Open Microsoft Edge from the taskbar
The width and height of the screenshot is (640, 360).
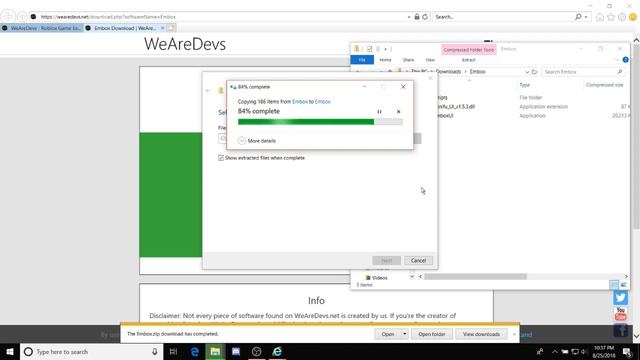pyautogui.click(x=194, y=351)
